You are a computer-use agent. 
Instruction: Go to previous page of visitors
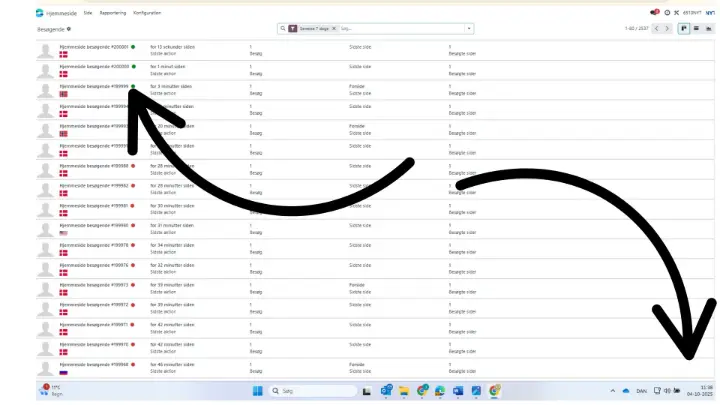coord(656,29)
